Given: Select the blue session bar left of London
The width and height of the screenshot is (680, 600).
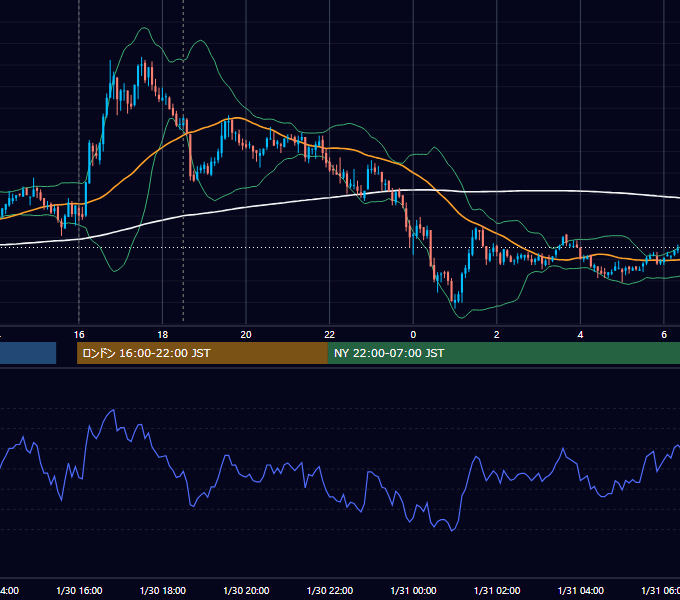Looking at the screenshot, I should (x=28, y=353).
